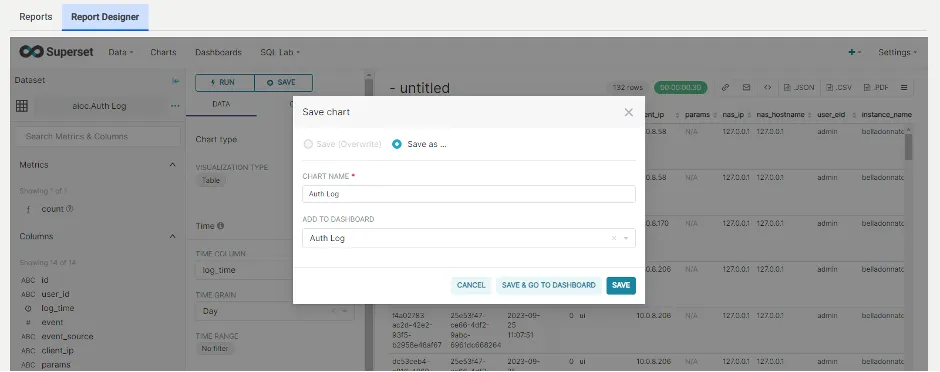Click the 132 rows label
The height and width of the screenshot is (372, 940).
click(x=628, y=87)
